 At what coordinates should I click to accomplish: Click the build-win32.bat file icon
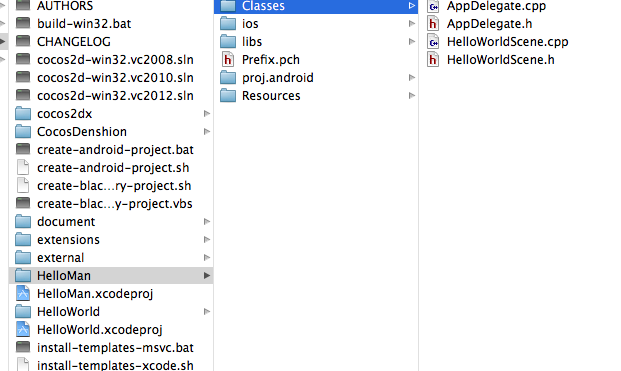coord(23,23)
